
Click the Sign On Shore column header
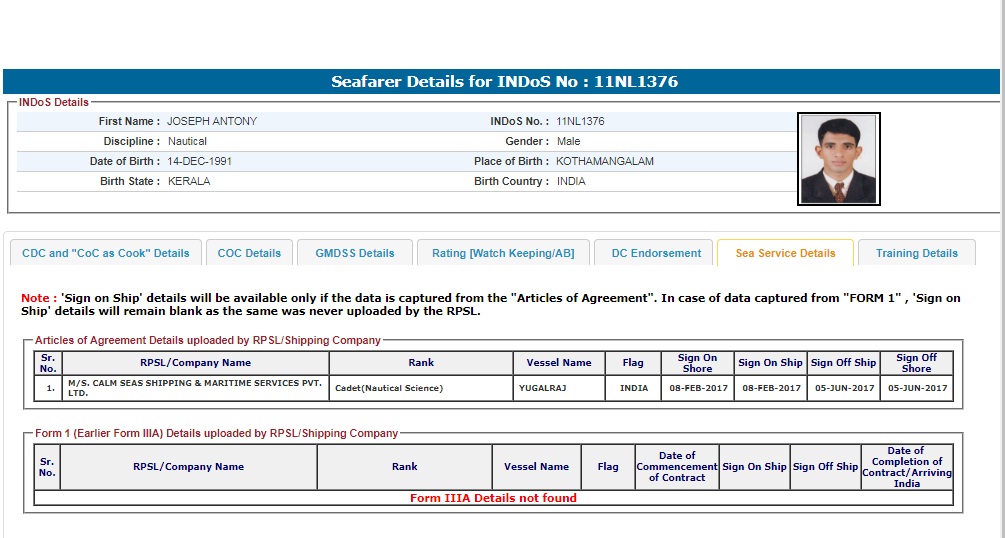pos(697,363)
